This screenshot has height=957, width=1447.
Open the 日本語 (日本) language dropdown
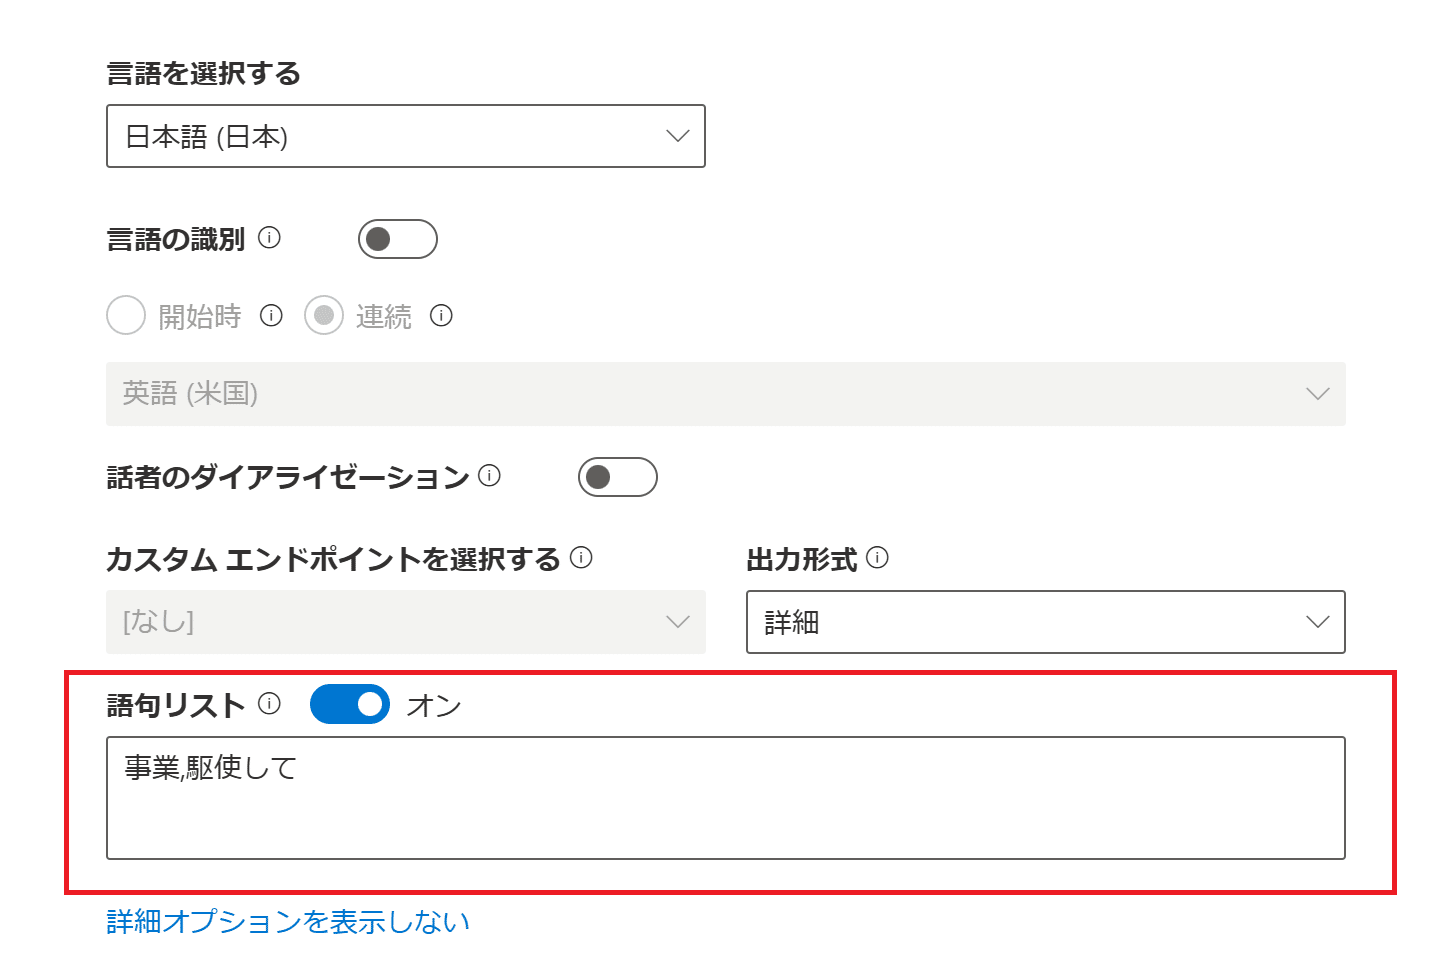405,136
